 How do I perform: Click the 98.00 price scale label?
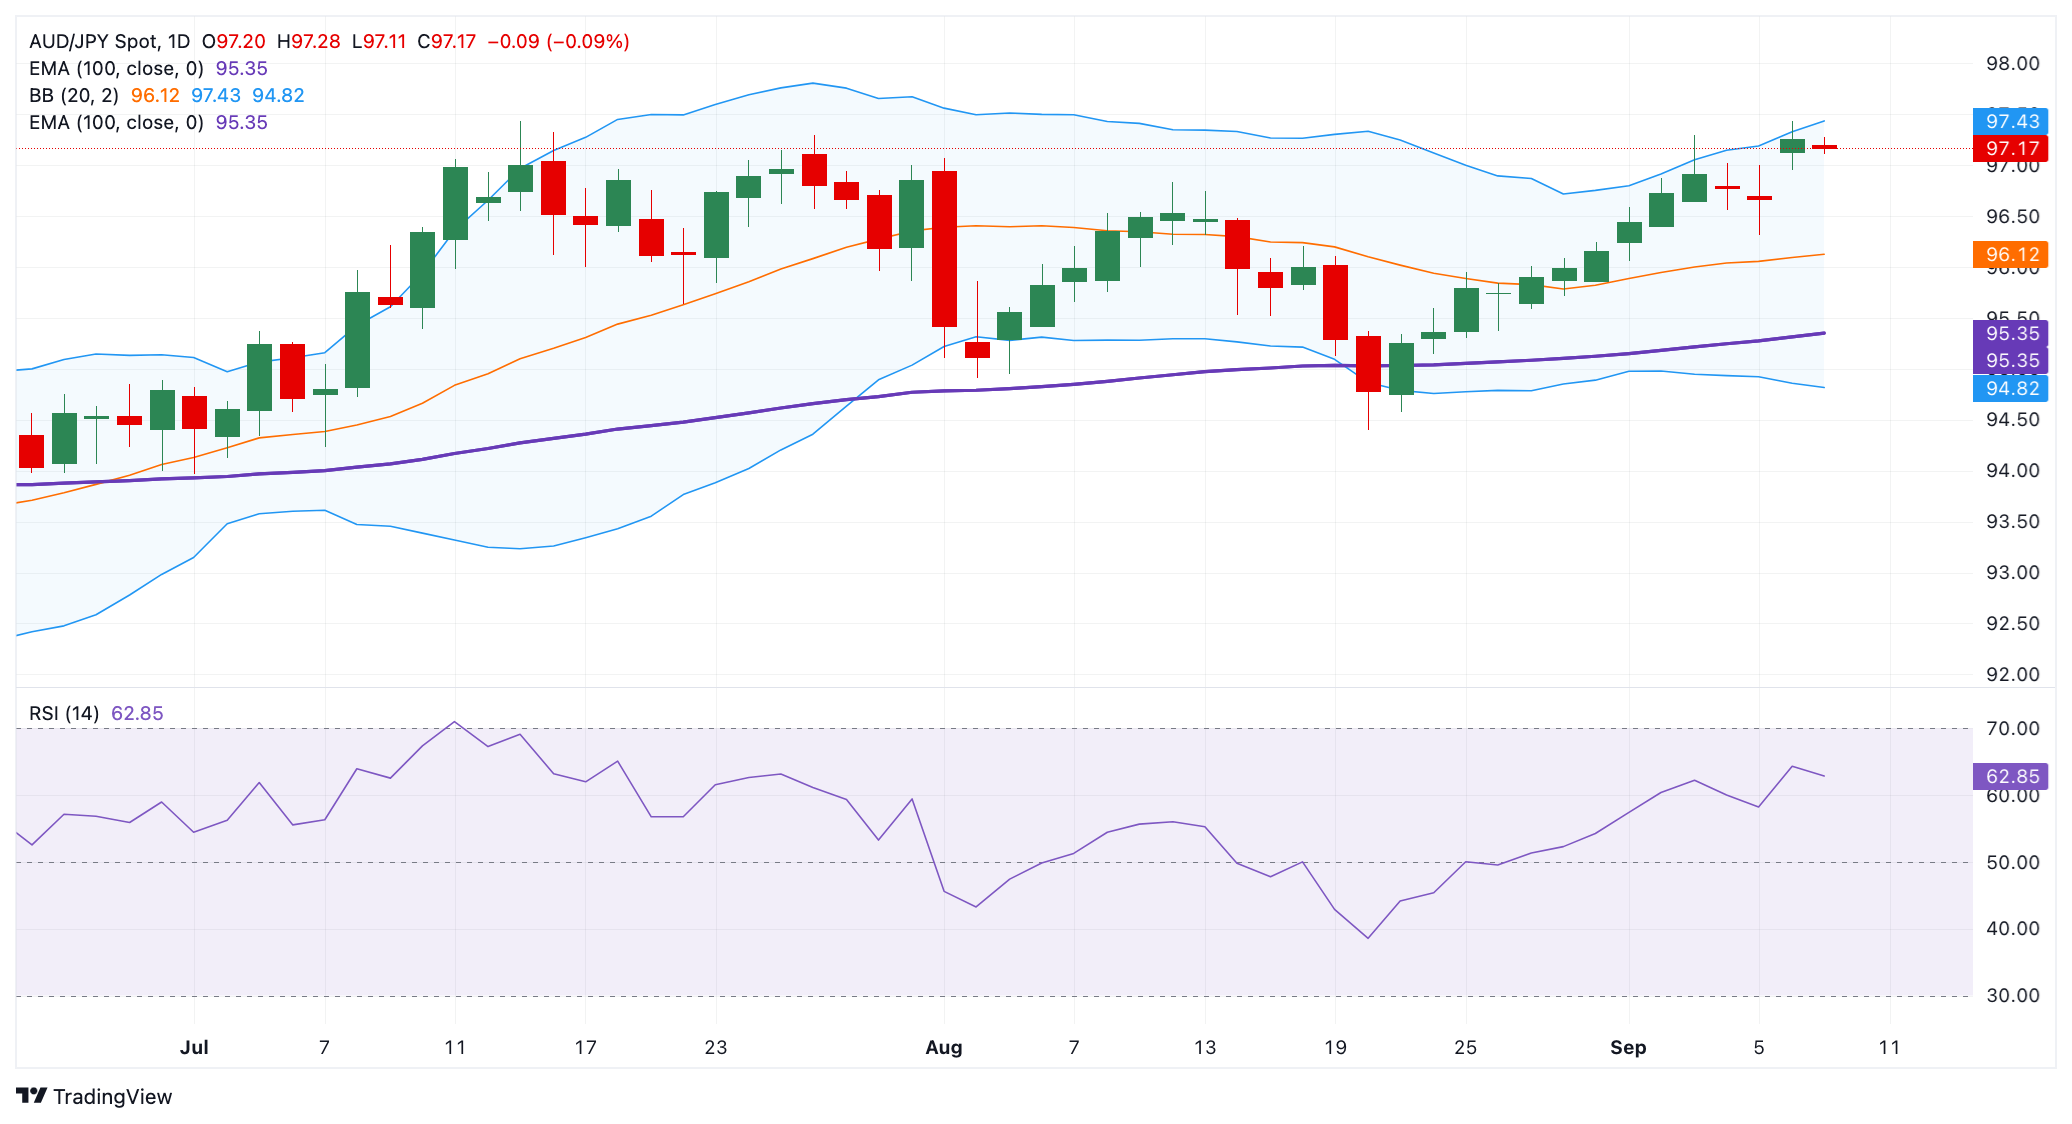click(x=2012, y=64)
